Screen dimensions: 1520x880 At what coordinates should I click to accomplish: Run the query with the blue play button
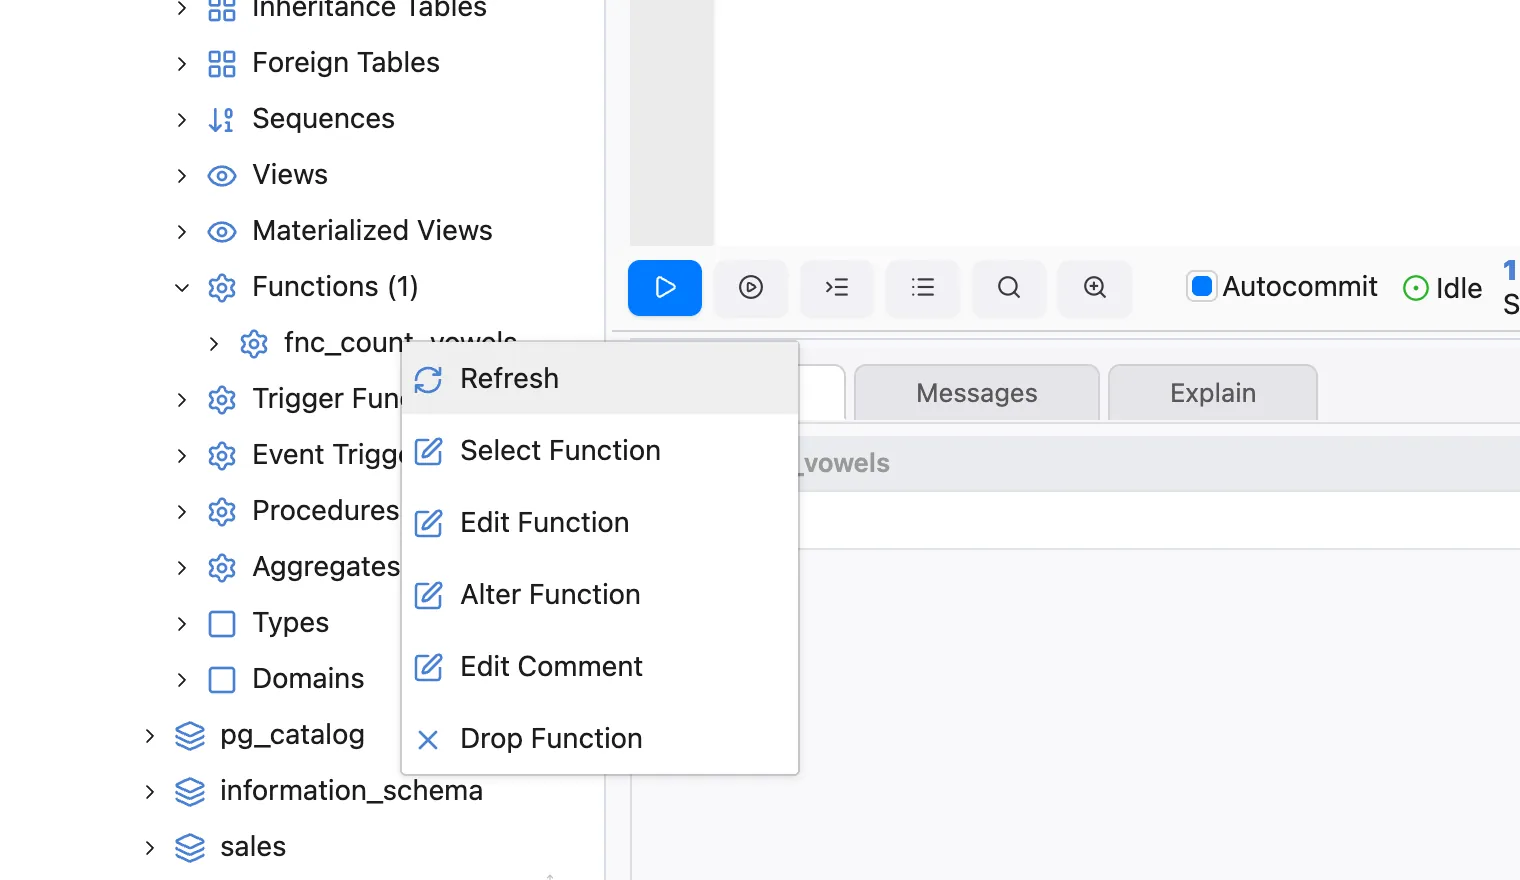665,288
